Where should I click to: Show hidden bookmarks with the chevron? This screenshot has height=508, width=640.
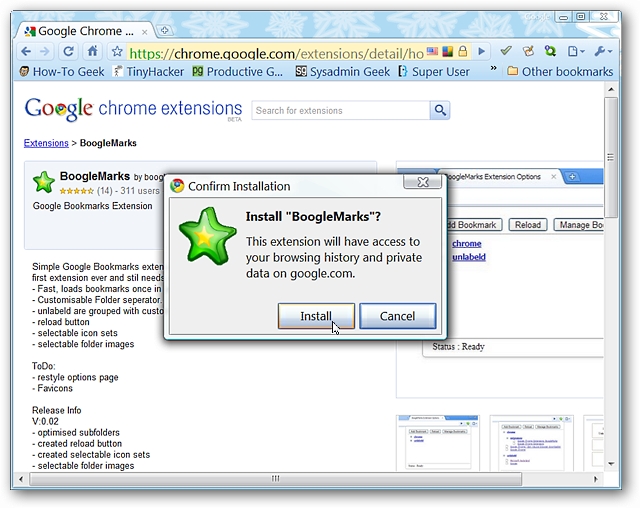point(493,69)
